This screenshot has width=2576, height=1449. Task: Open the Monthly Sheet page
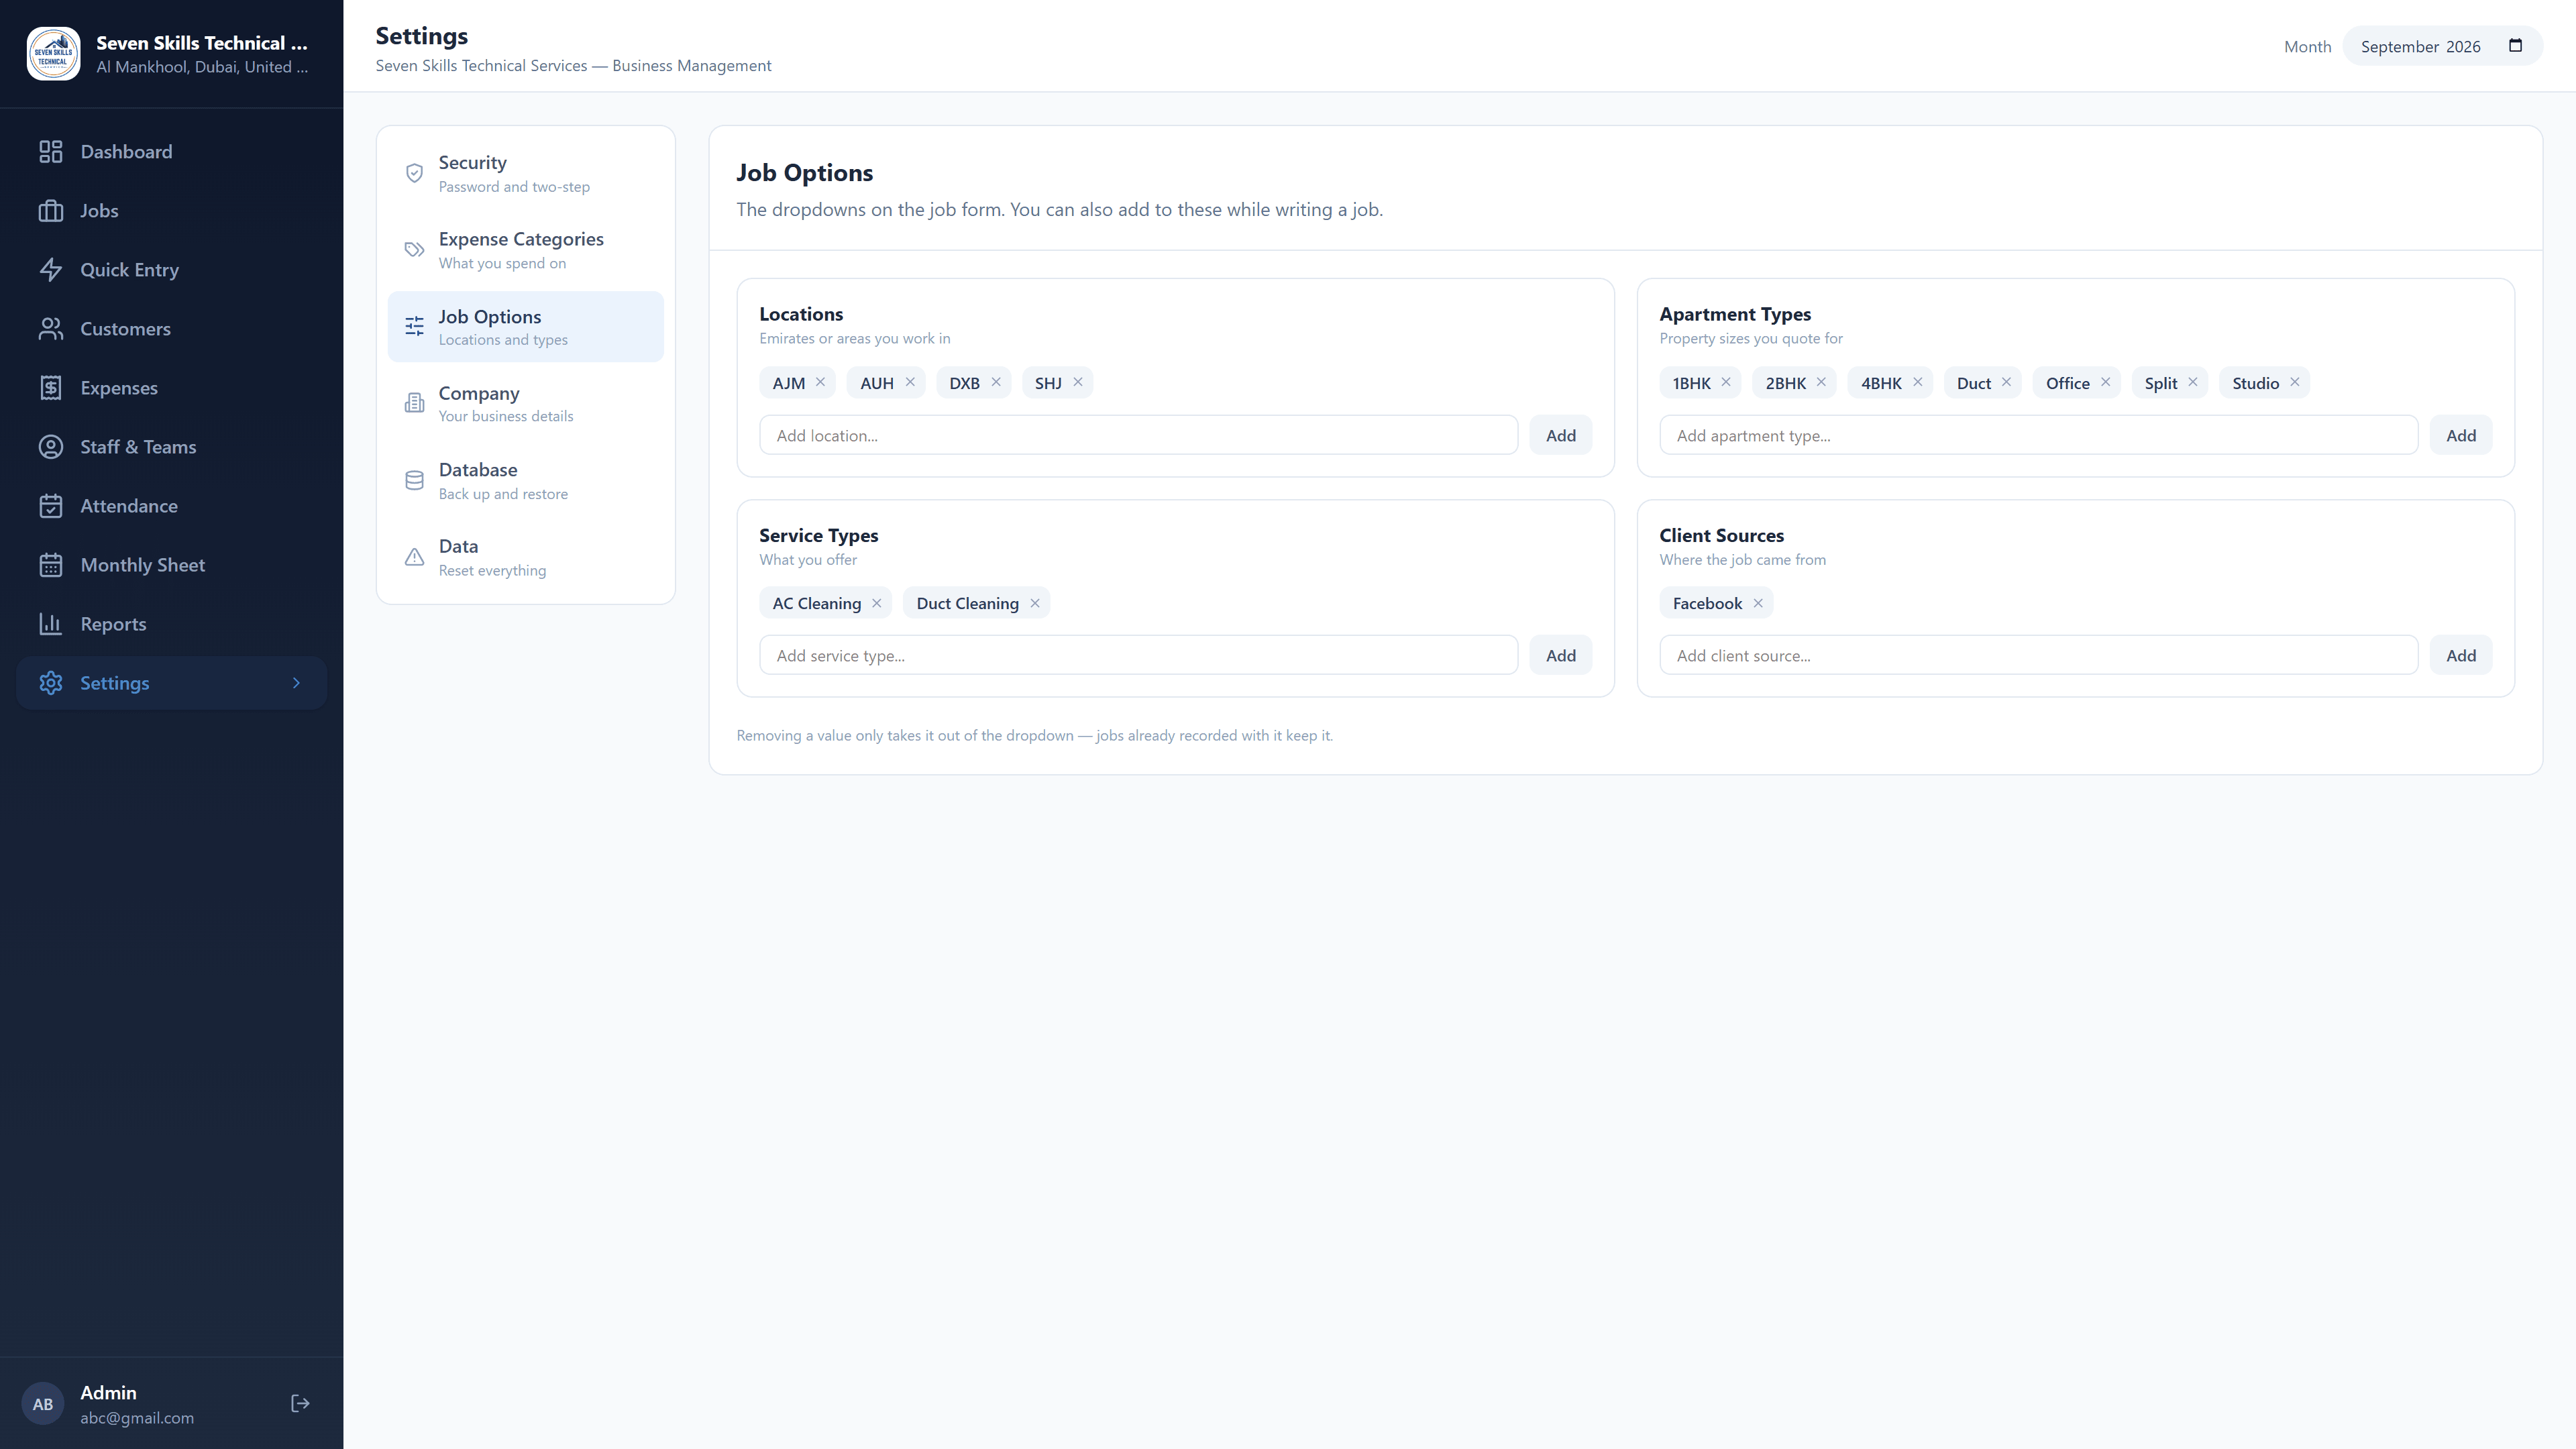171,565
